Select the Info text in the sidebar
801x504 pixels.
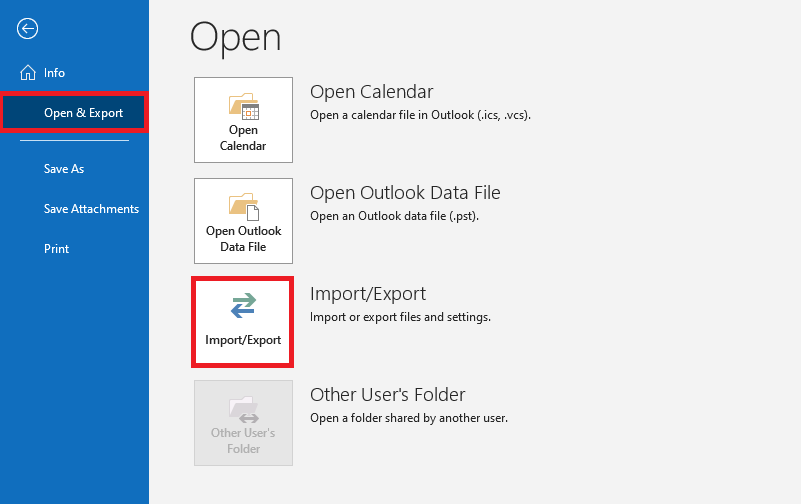(x=54, y=73)
